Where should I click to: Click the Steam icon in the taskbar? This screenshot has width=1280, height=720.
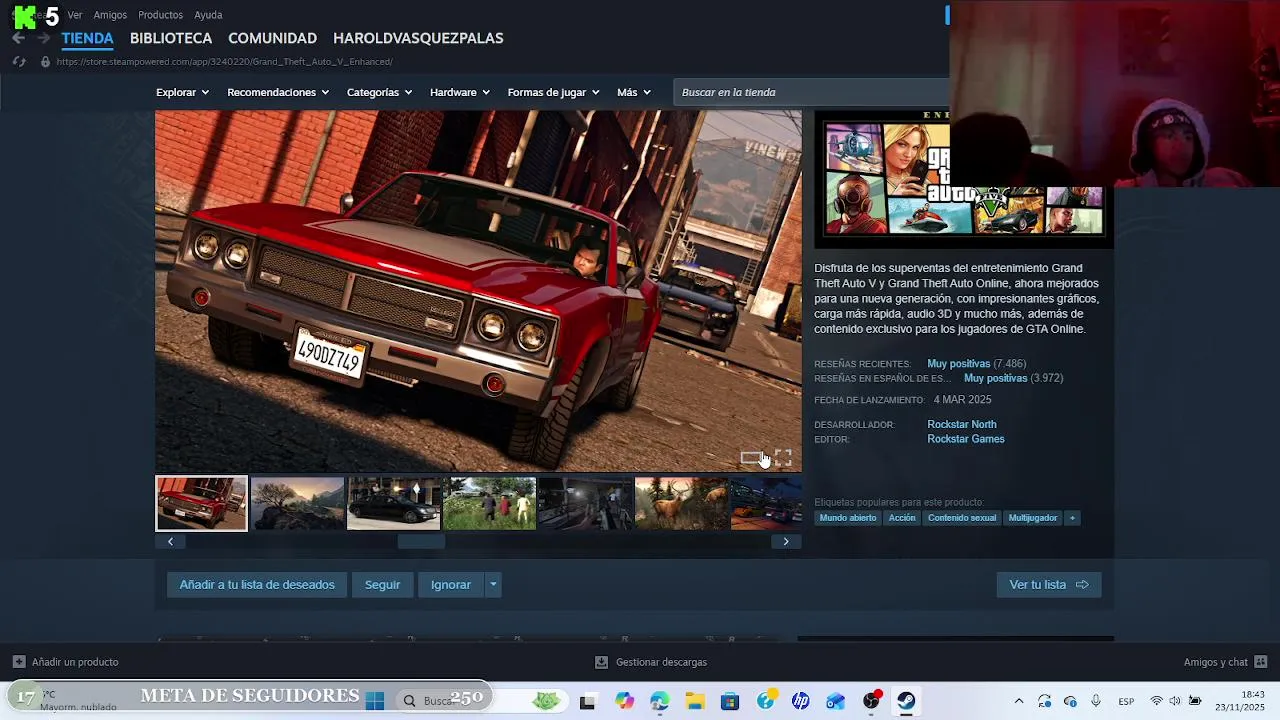[x=906, y=702]
